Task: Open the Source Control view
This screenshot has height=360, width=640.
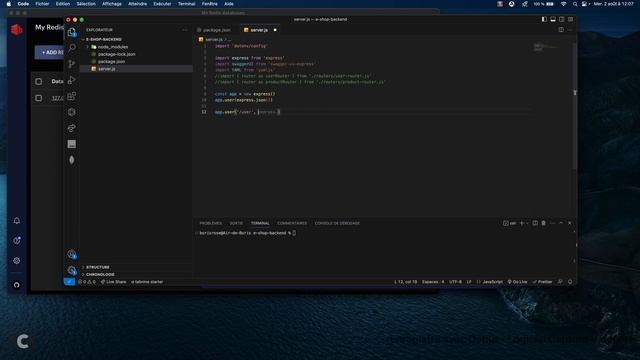Action: point(72,64)
